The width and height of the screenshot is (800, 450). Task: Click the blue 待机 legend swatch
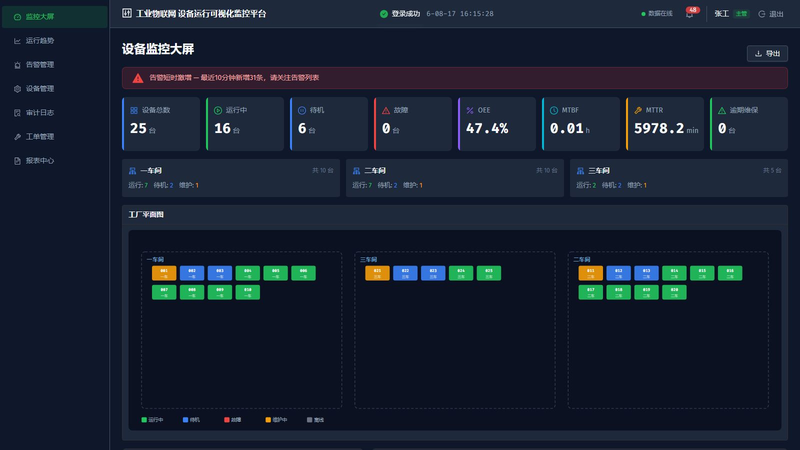point(185,420)
